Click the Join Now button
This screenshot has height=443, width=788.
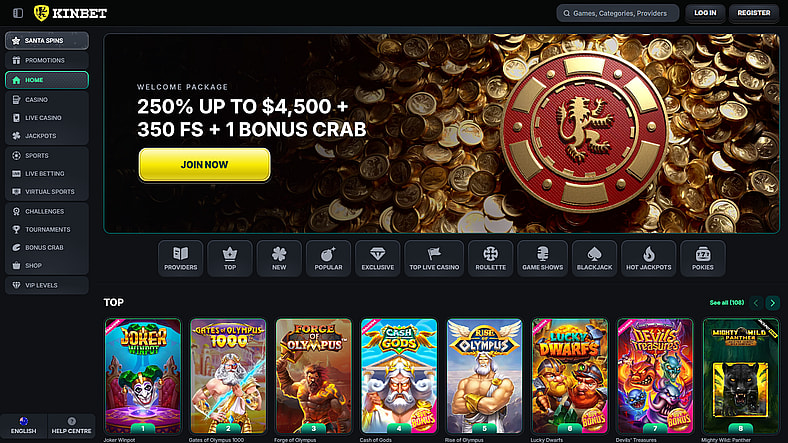coord(205,165)
